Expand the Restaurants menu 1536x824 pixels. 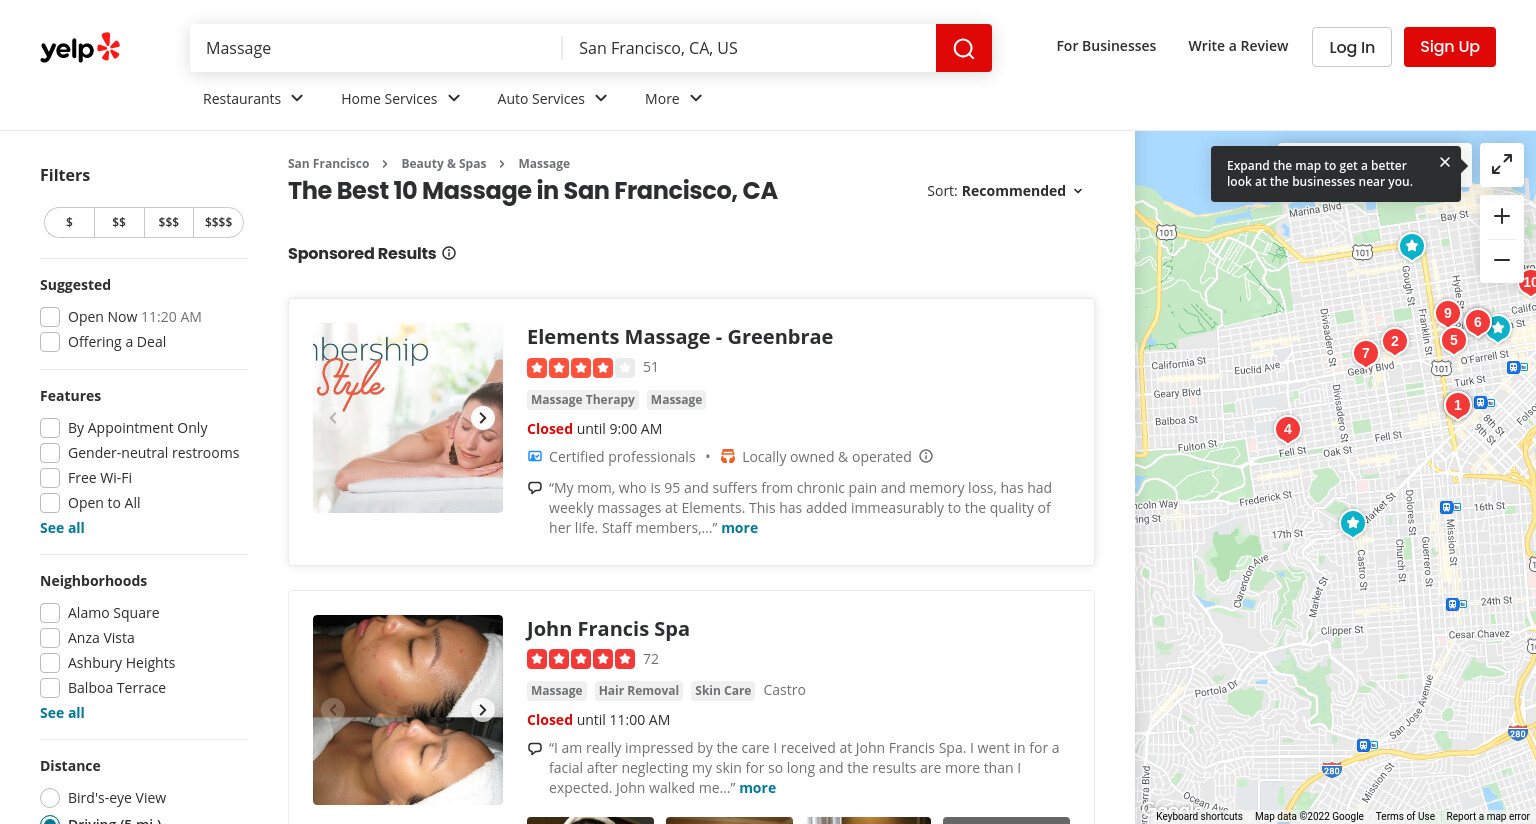point(253,98)
